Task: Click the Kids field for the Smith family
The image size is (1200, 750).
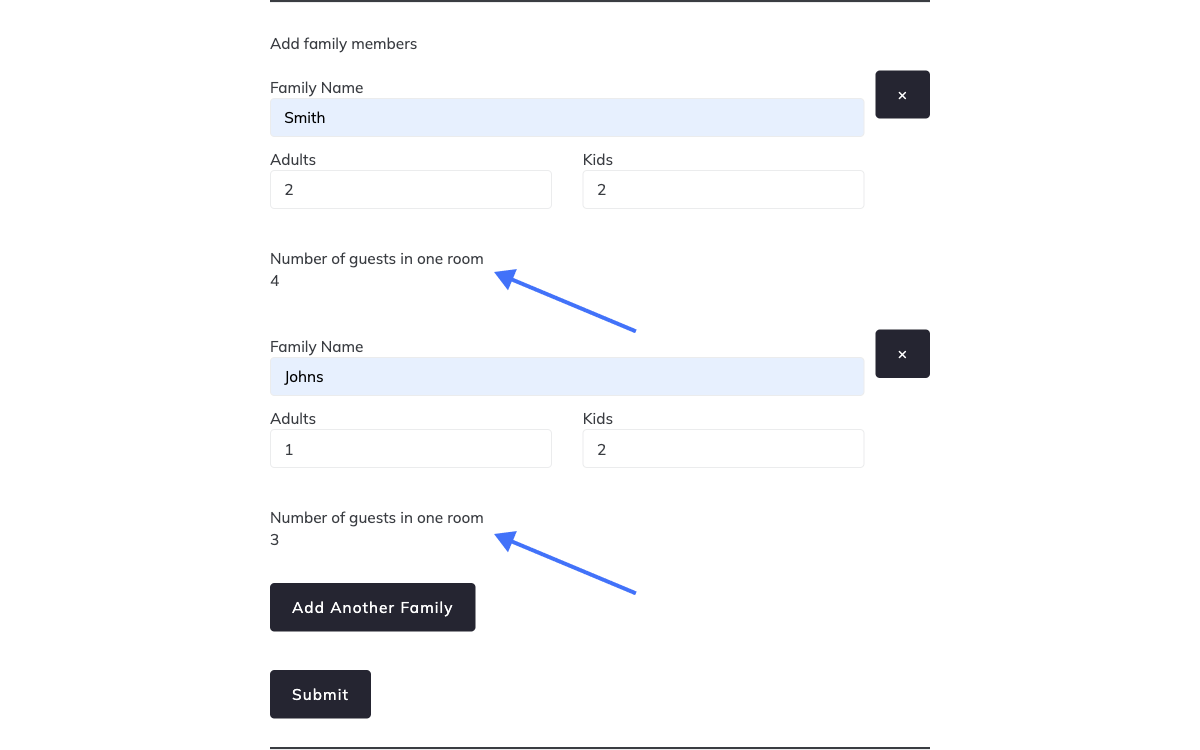Action: (723, 189)
